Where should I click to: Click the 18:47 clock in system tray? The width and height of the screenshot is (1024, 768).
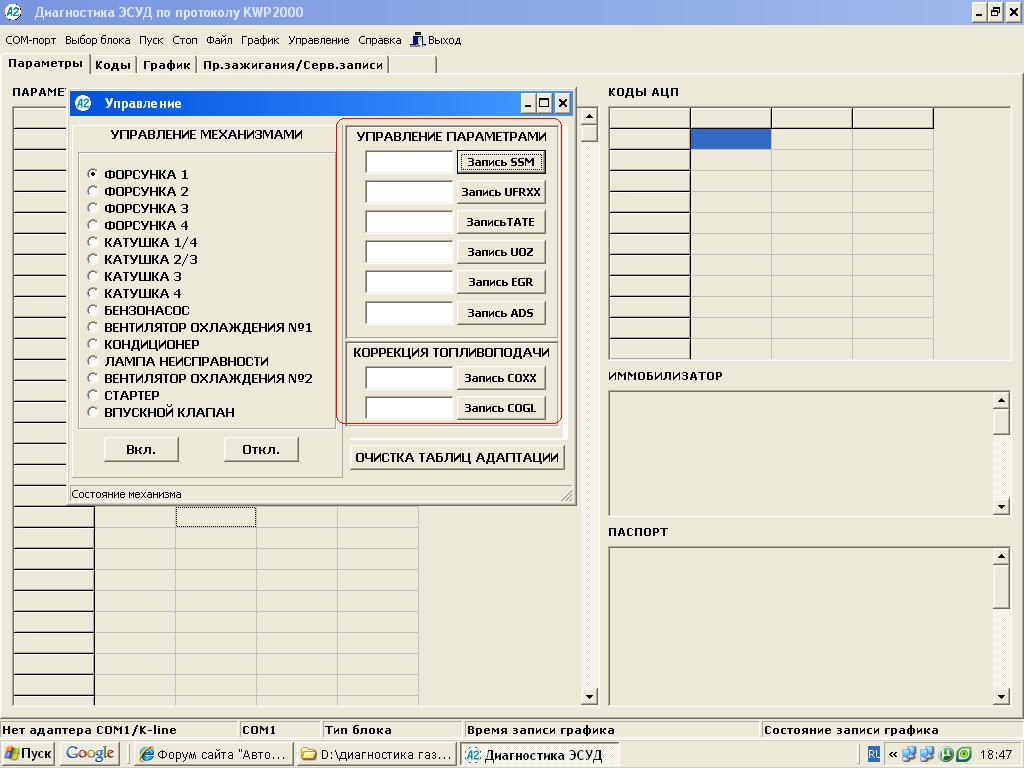pyautogui.click(x=996, y=754)
